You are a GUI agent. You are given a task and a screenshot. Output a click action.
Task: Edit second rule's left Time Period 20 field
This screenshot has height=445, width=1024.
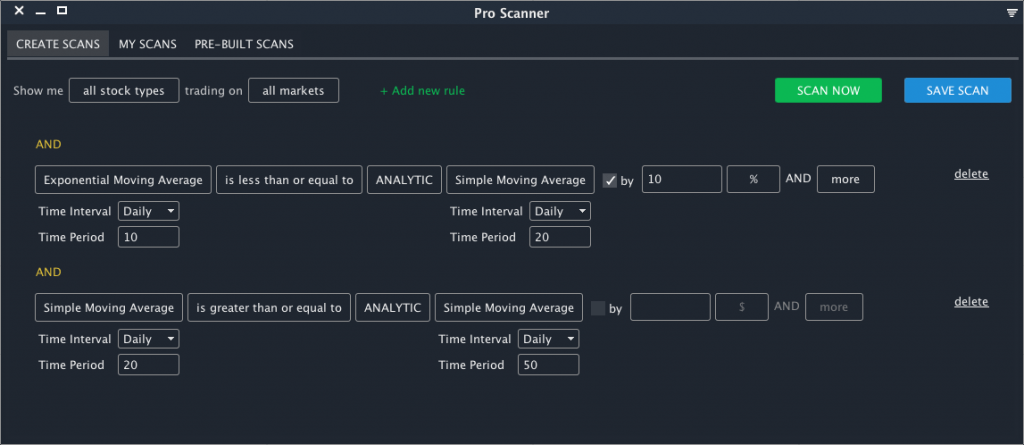148,365
